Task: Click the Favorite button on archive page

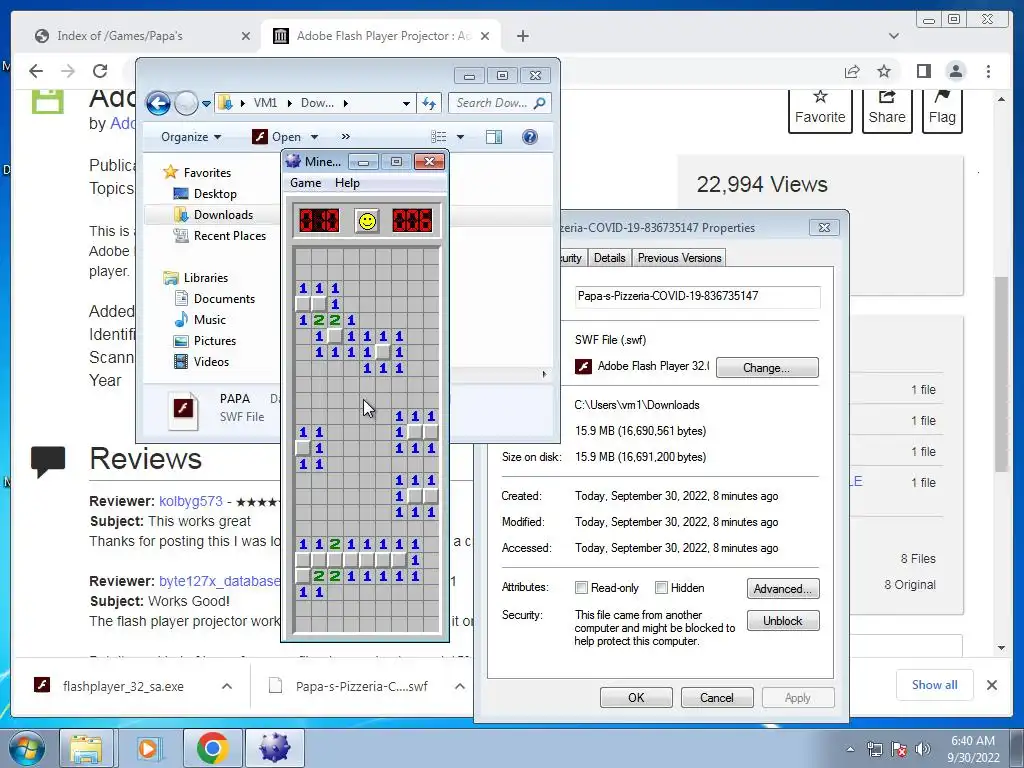Action: coord(820,110)
